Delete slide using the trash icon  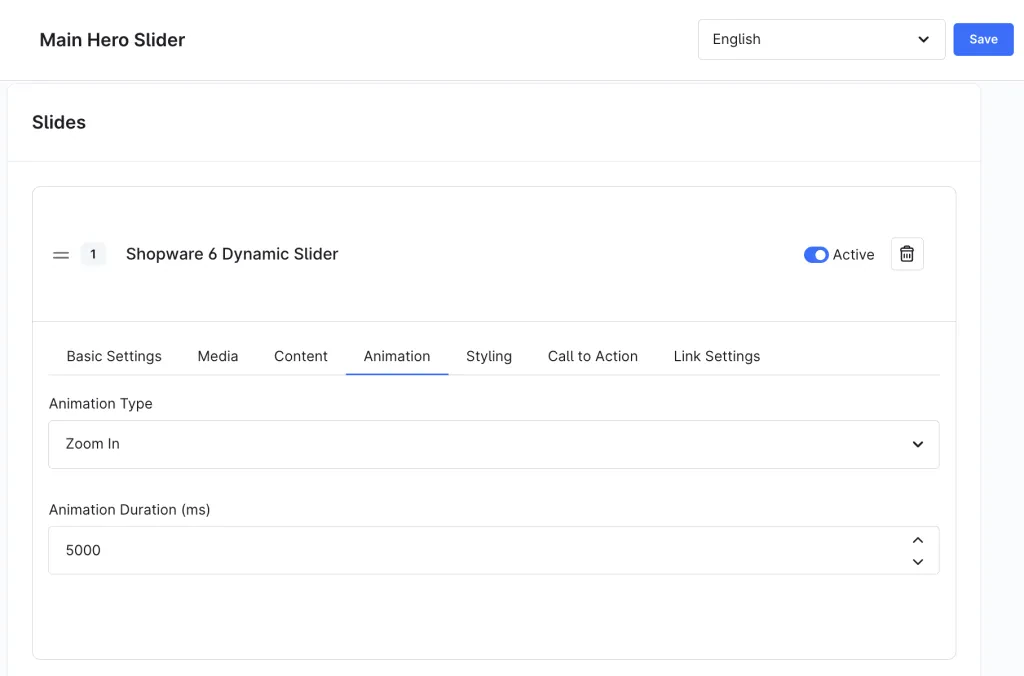click(907, 254)
